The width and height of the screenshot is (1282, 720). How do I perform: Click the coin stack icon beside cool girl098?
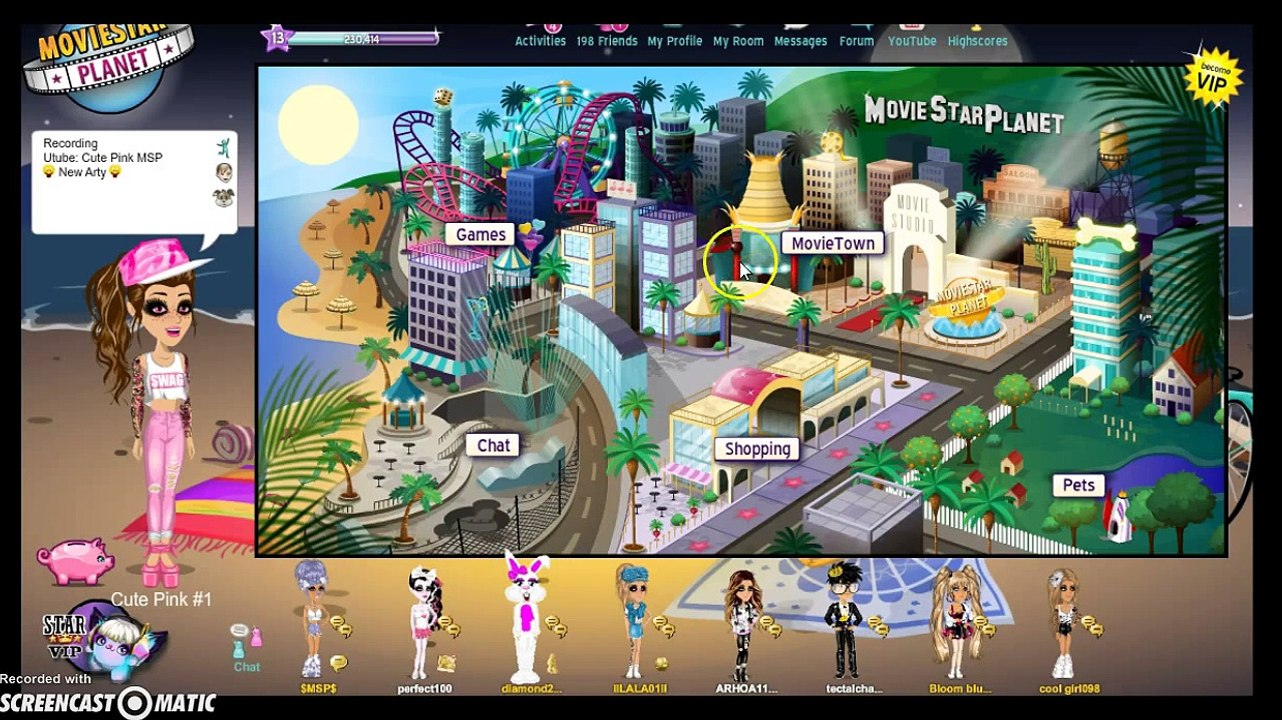point(1093,627)
